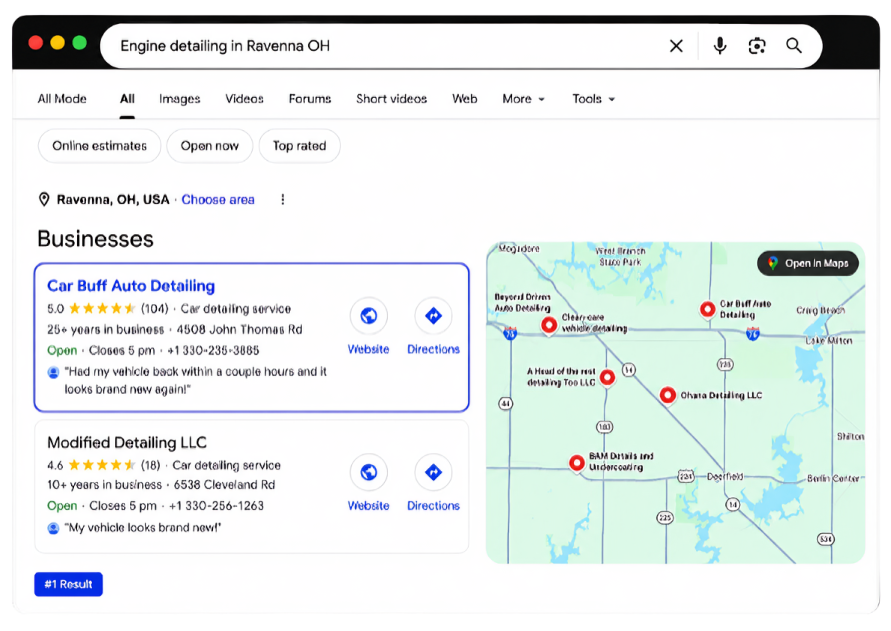Click the #1 Result badge
891x631 pixels.
(x=68, y=584)
